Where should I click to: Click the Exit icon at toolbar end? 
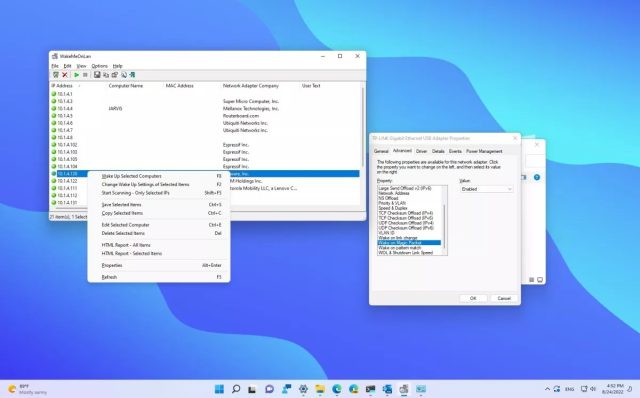(x=132, y=75)
